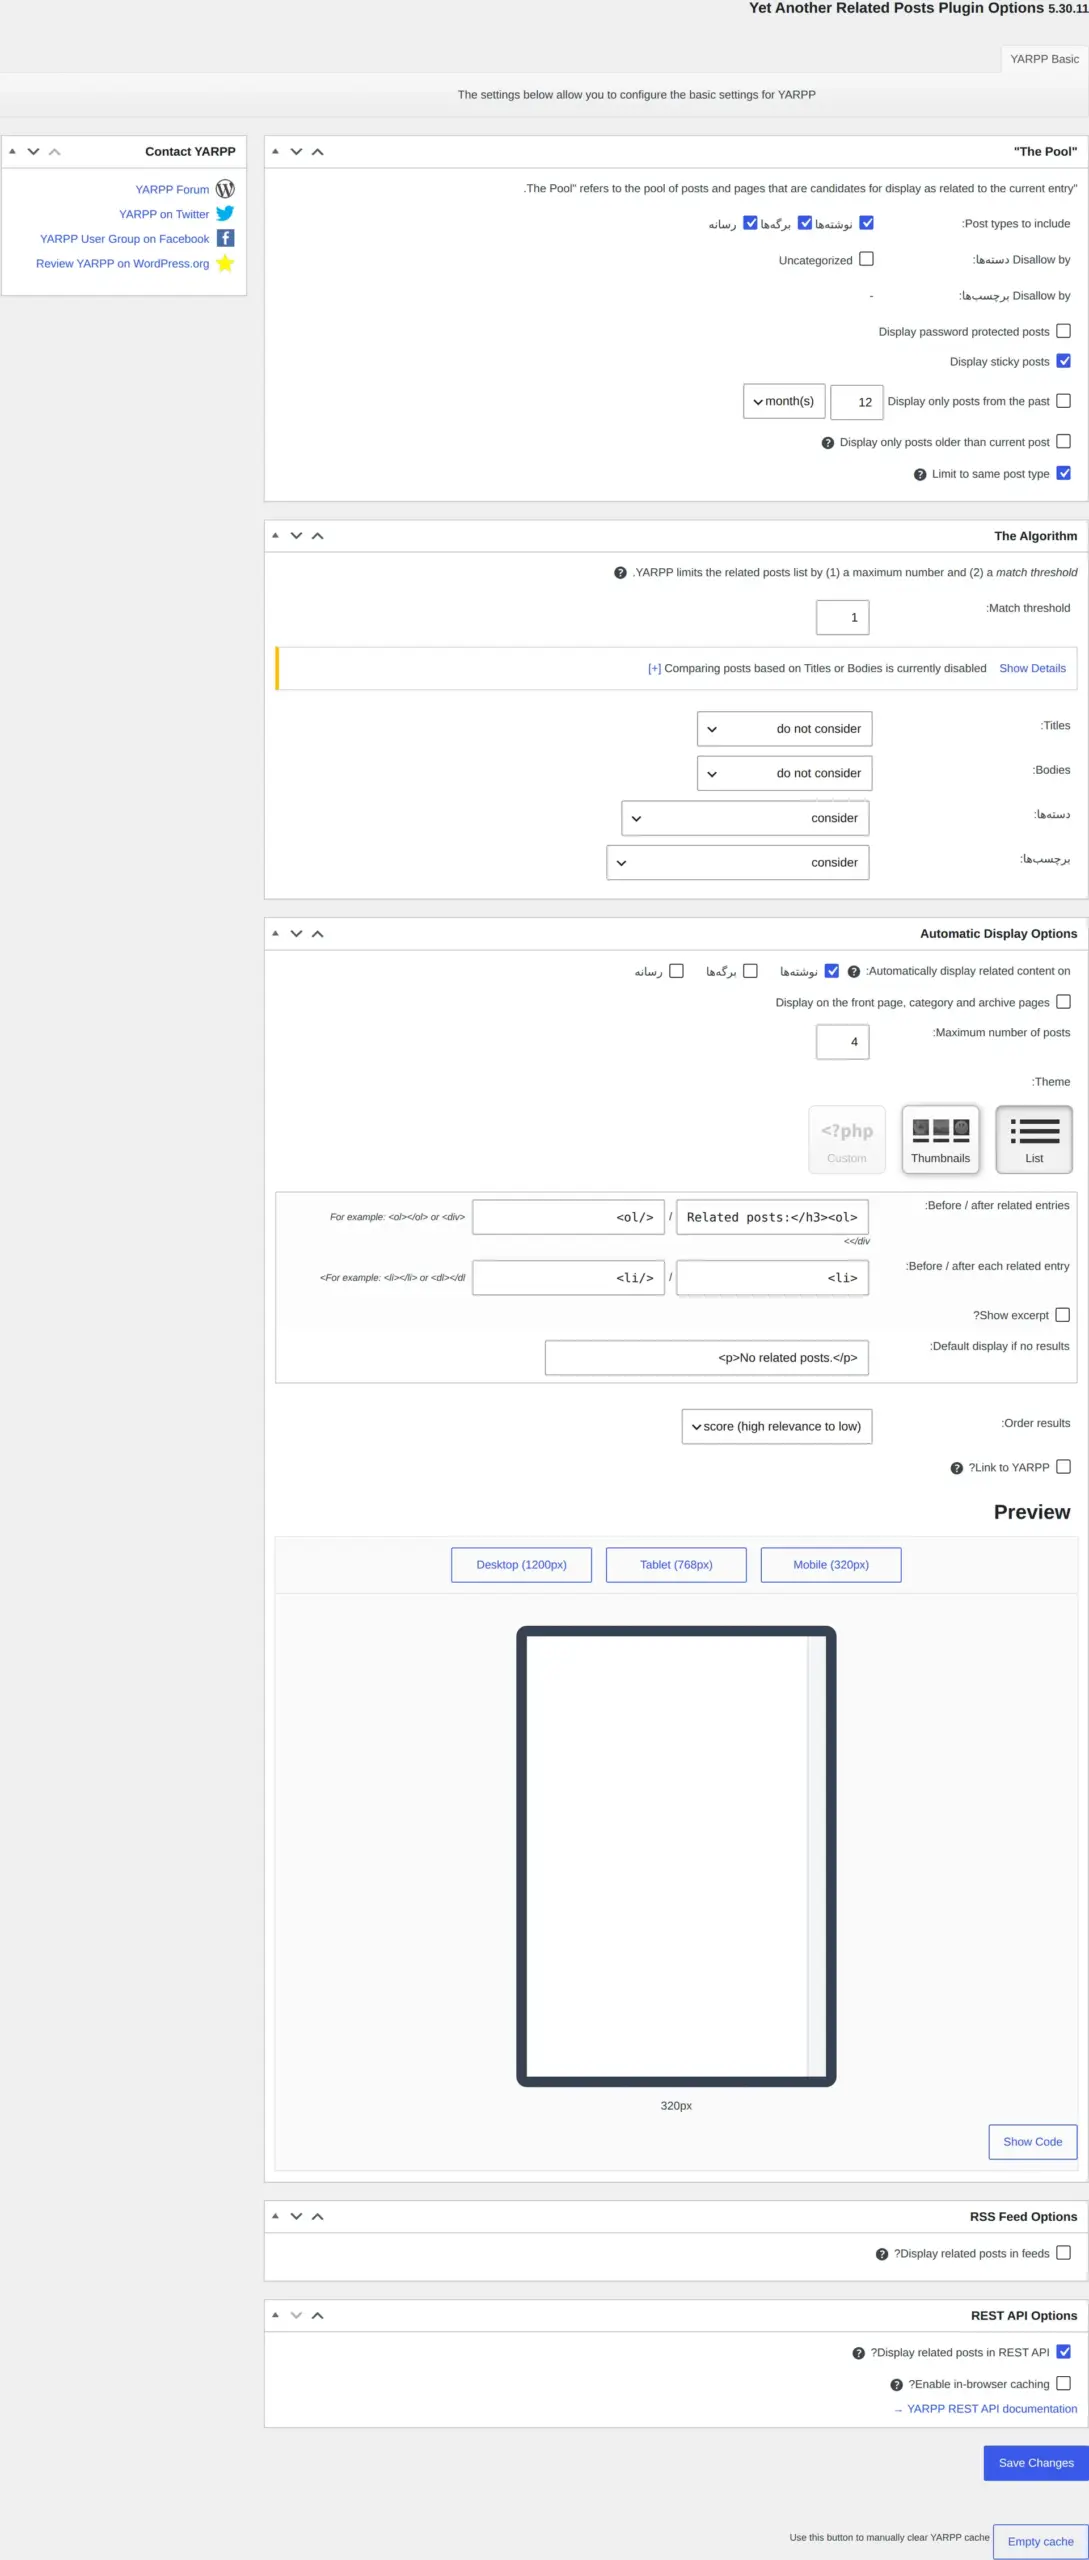The width and height of the screenshot is (1089, 2560).
Task: Open the month(s) time unit dropdown
Action: click(784, 401)
